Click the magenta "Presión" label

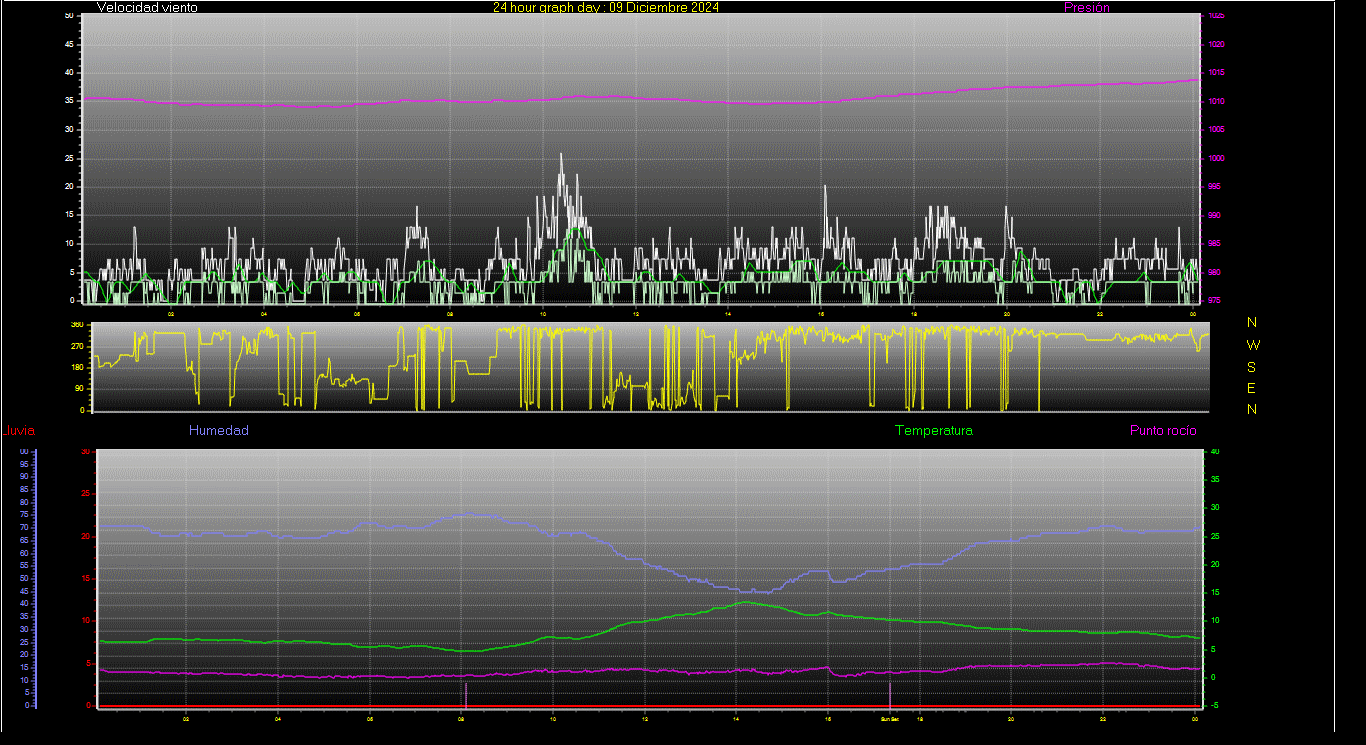pos(1087,7)
